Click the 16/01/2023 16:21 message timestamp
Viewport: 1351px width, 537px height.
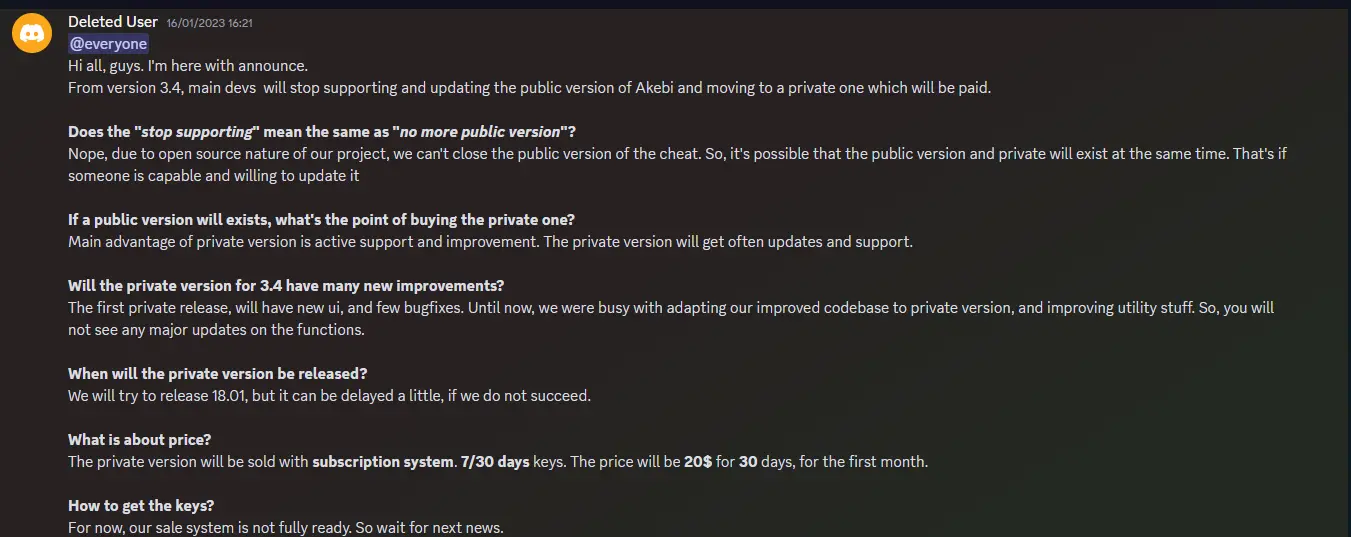(209, 23)
